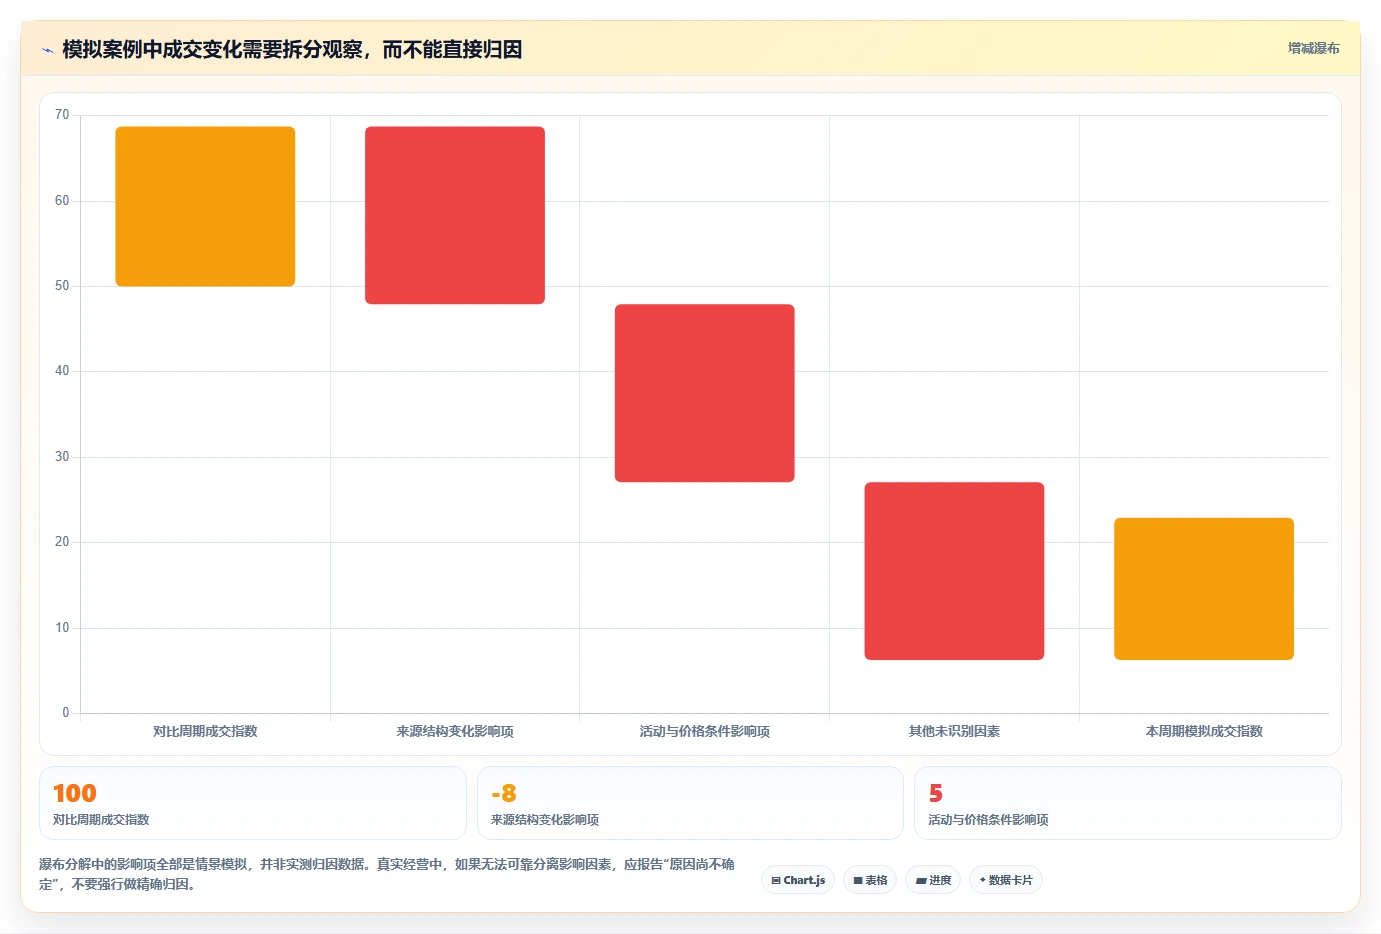The image size is (1381, 934).
Task: Click the y-axis value 10
Action: coord(62,628)
